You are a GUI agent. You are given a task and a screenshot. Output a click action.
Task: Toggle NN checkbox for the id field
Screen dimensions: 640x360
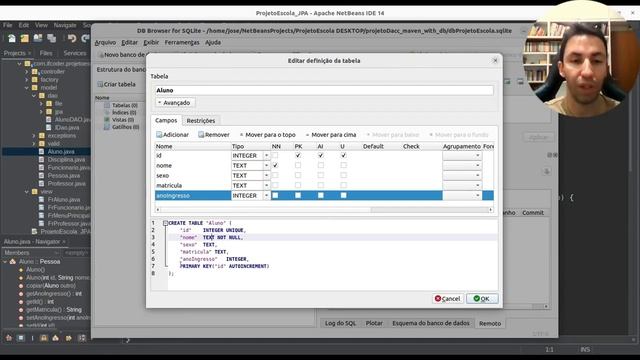[275, 156]
